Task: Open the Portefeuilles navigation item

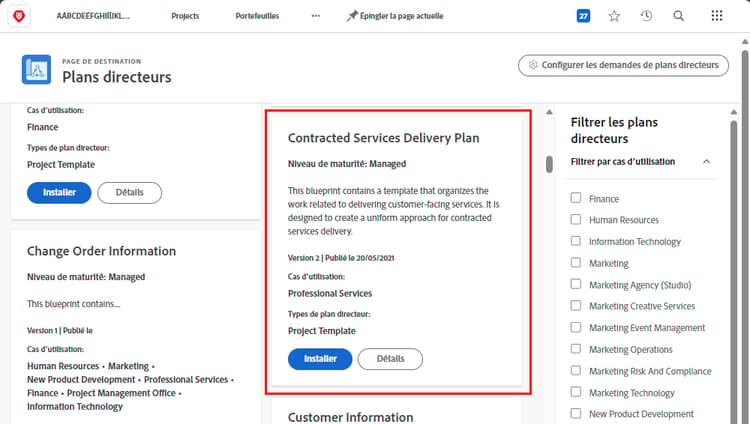Action: point(257,16)
